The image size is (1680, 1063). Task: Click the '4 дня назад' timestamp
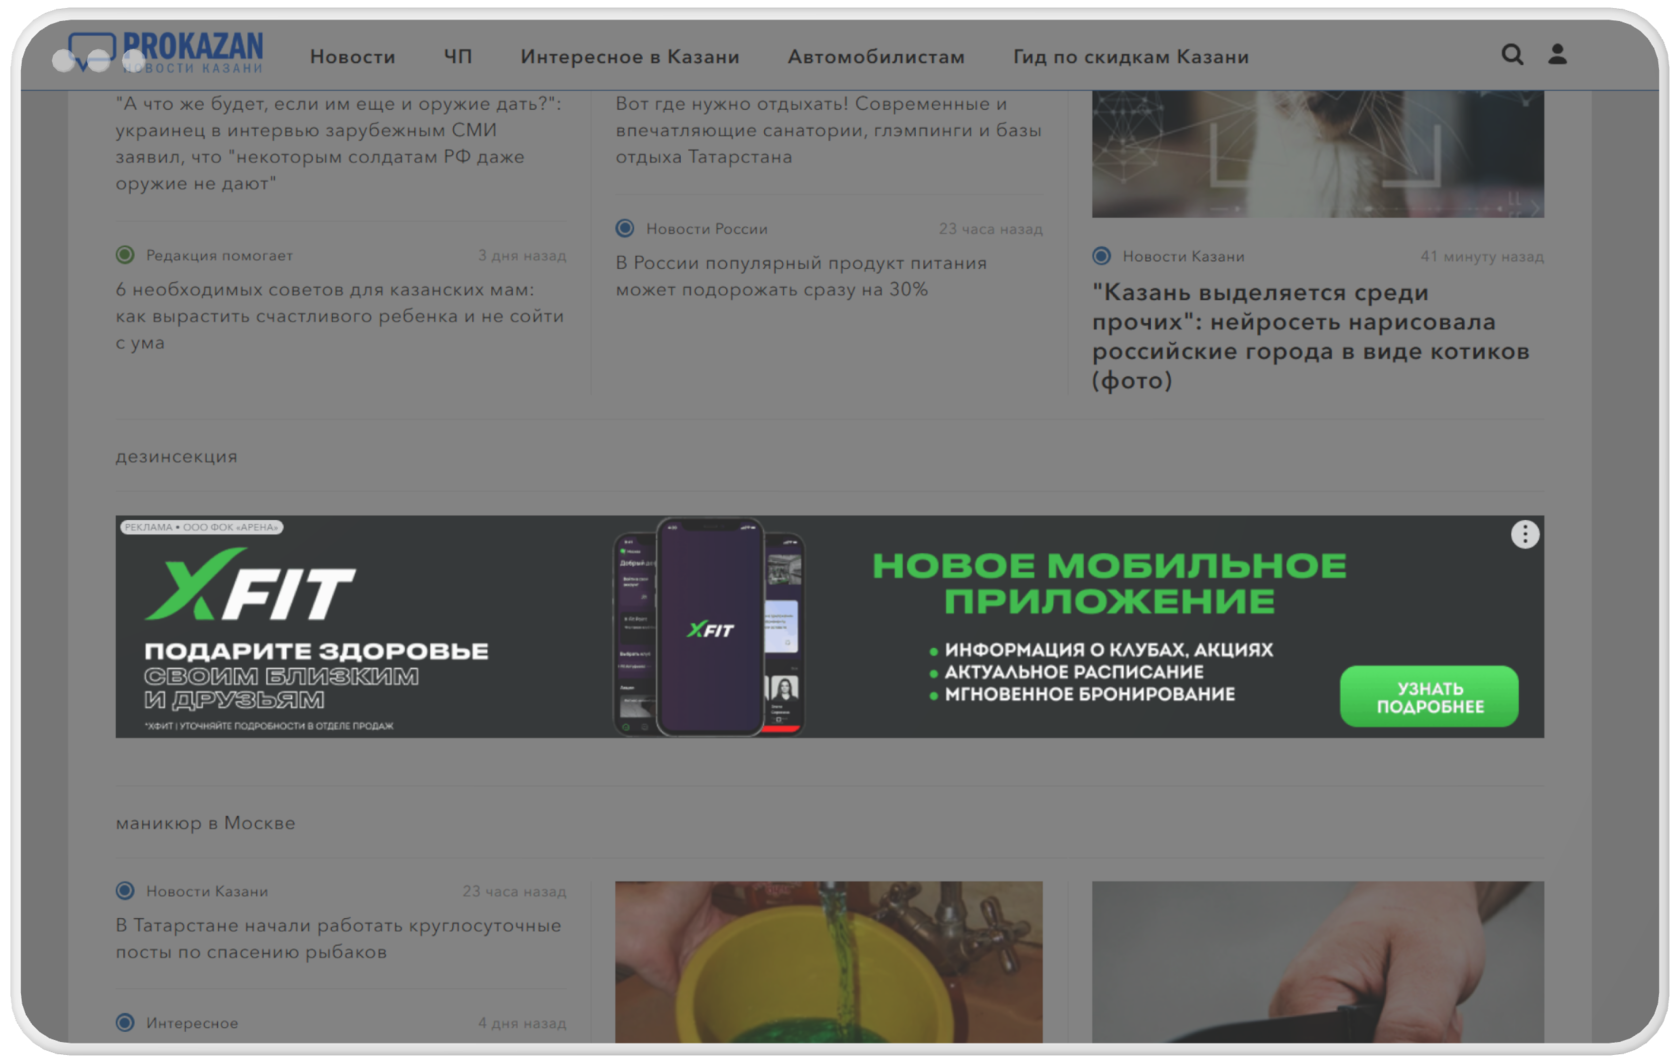pos(522,1023)
